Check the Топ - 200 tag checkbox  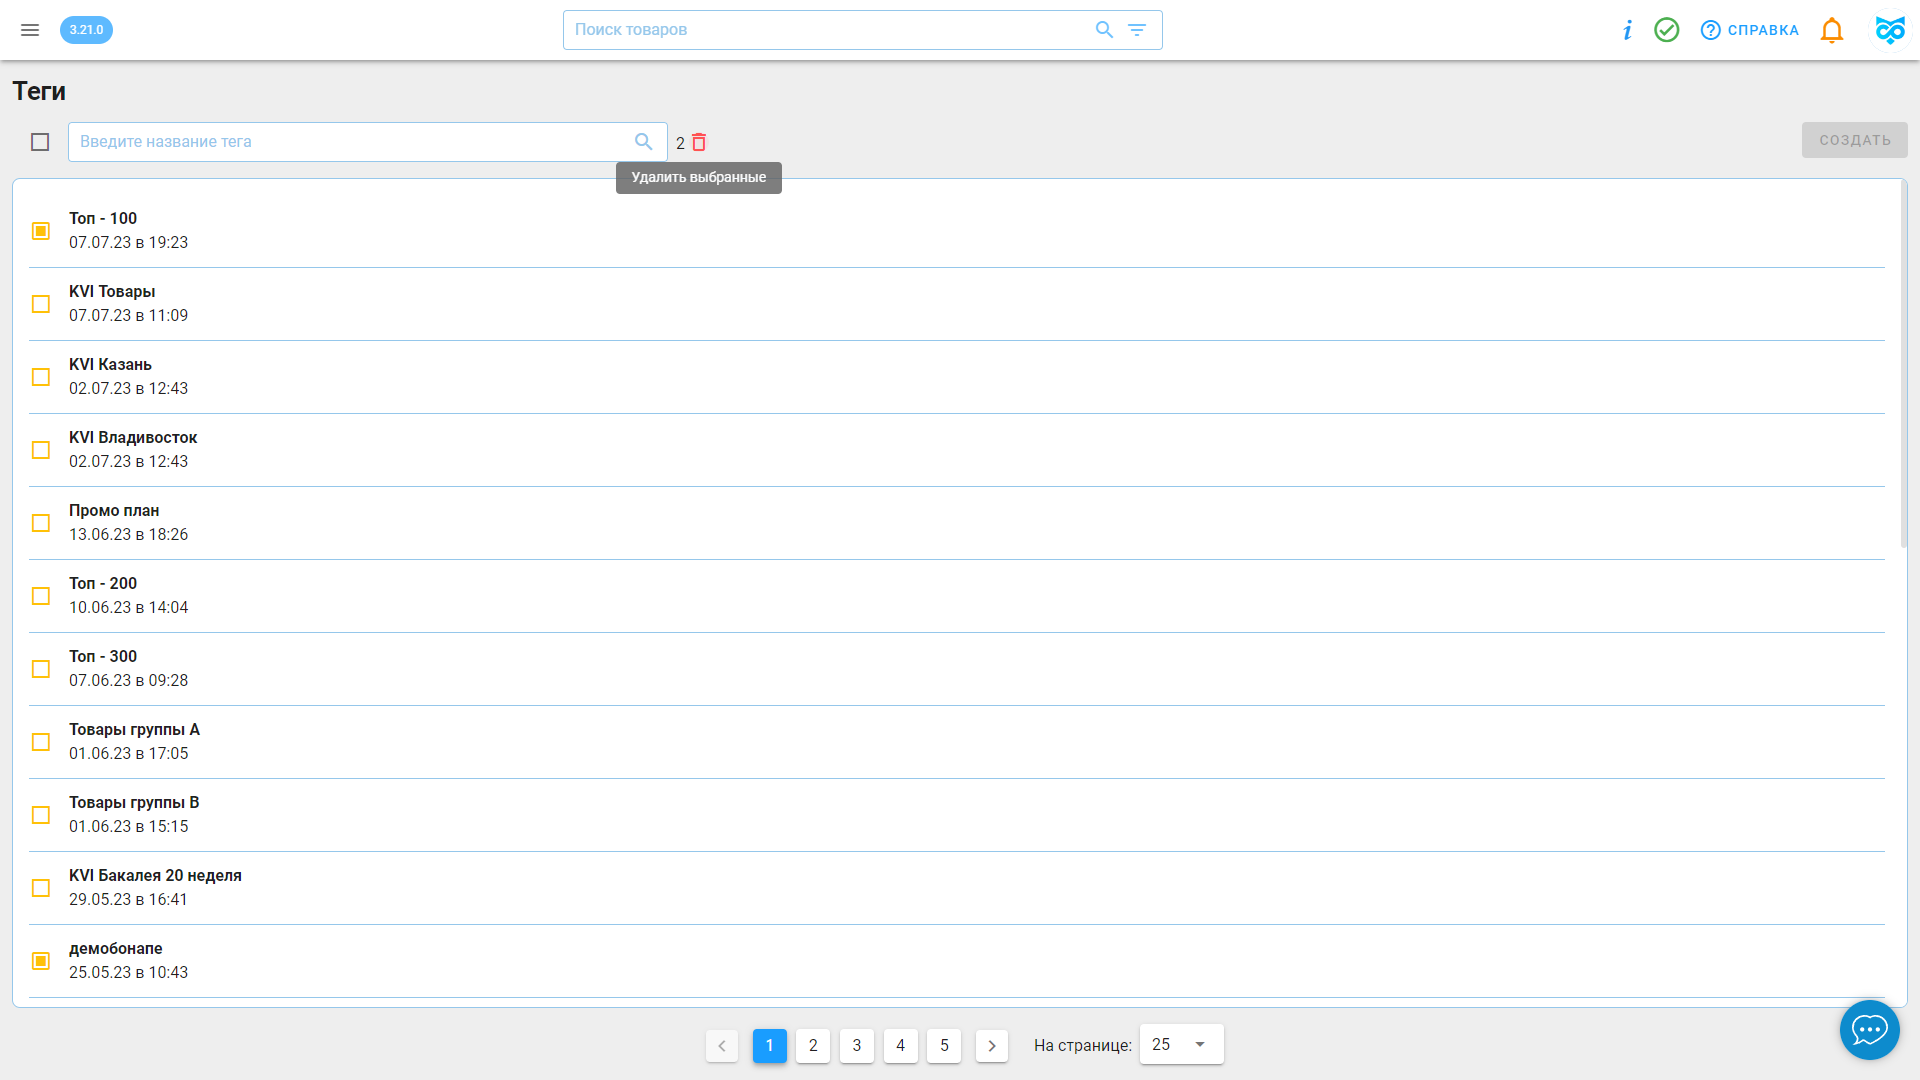tap(41, 596)
